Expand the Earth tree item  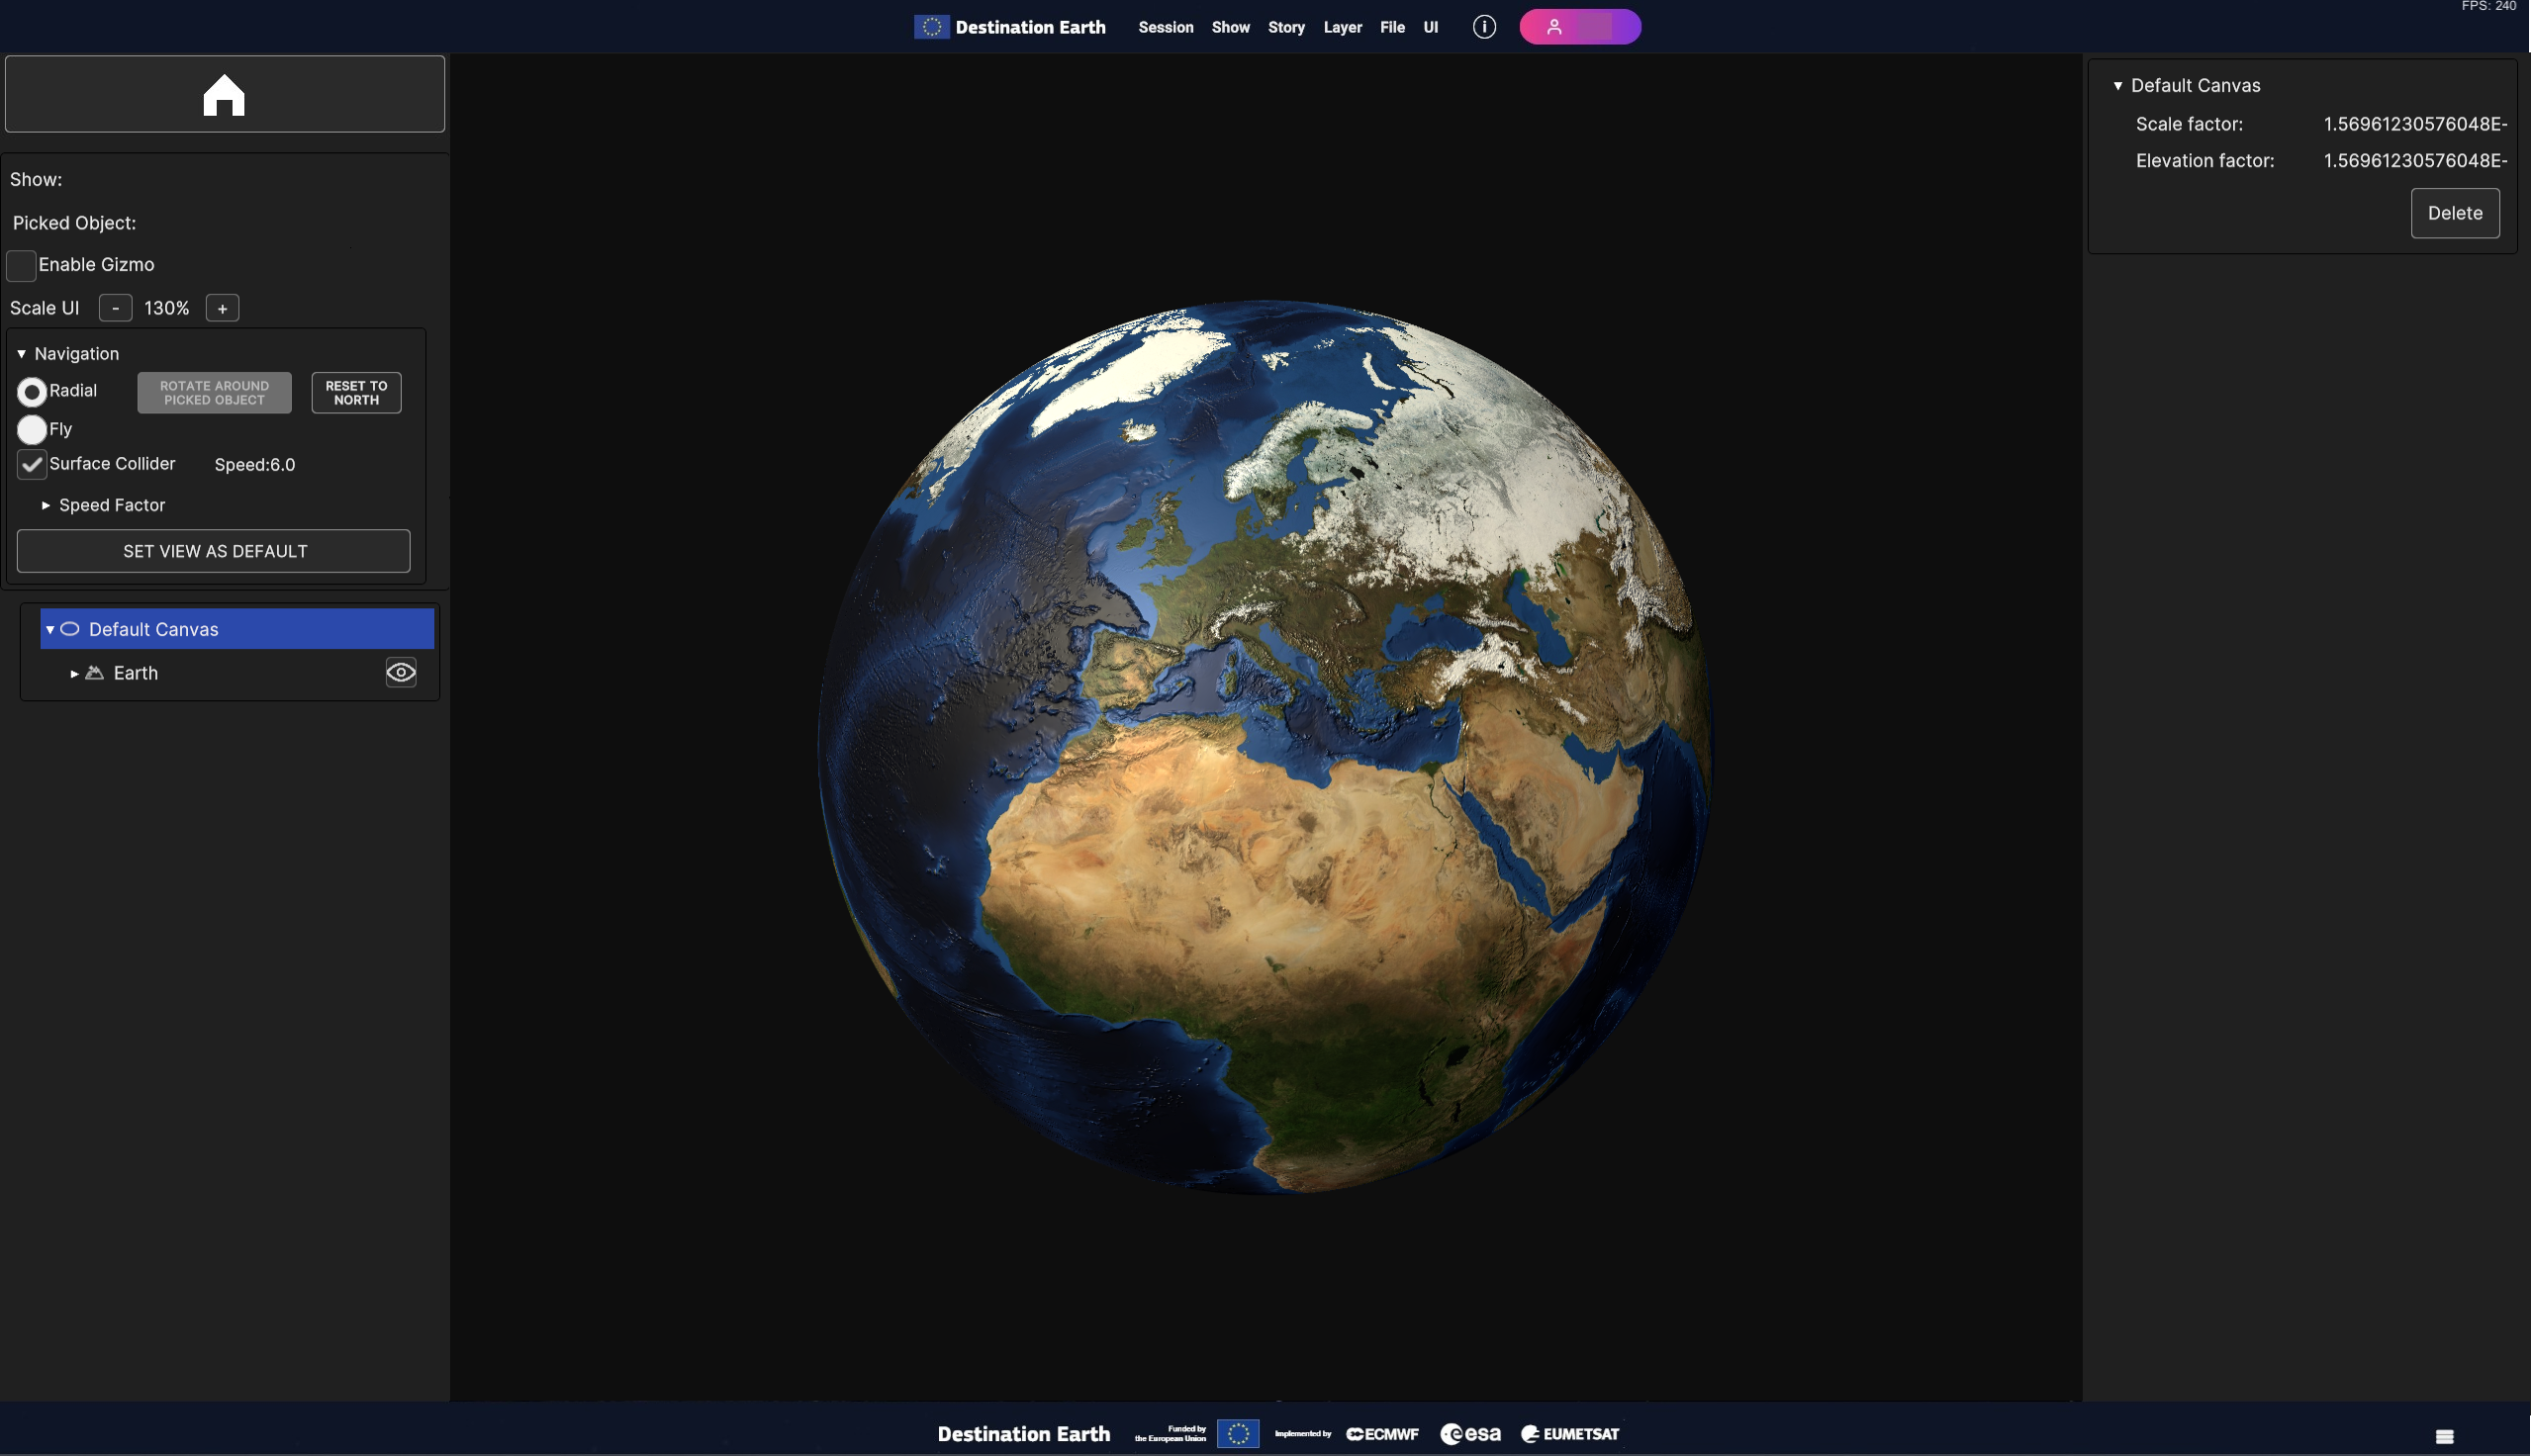[74, 674]
